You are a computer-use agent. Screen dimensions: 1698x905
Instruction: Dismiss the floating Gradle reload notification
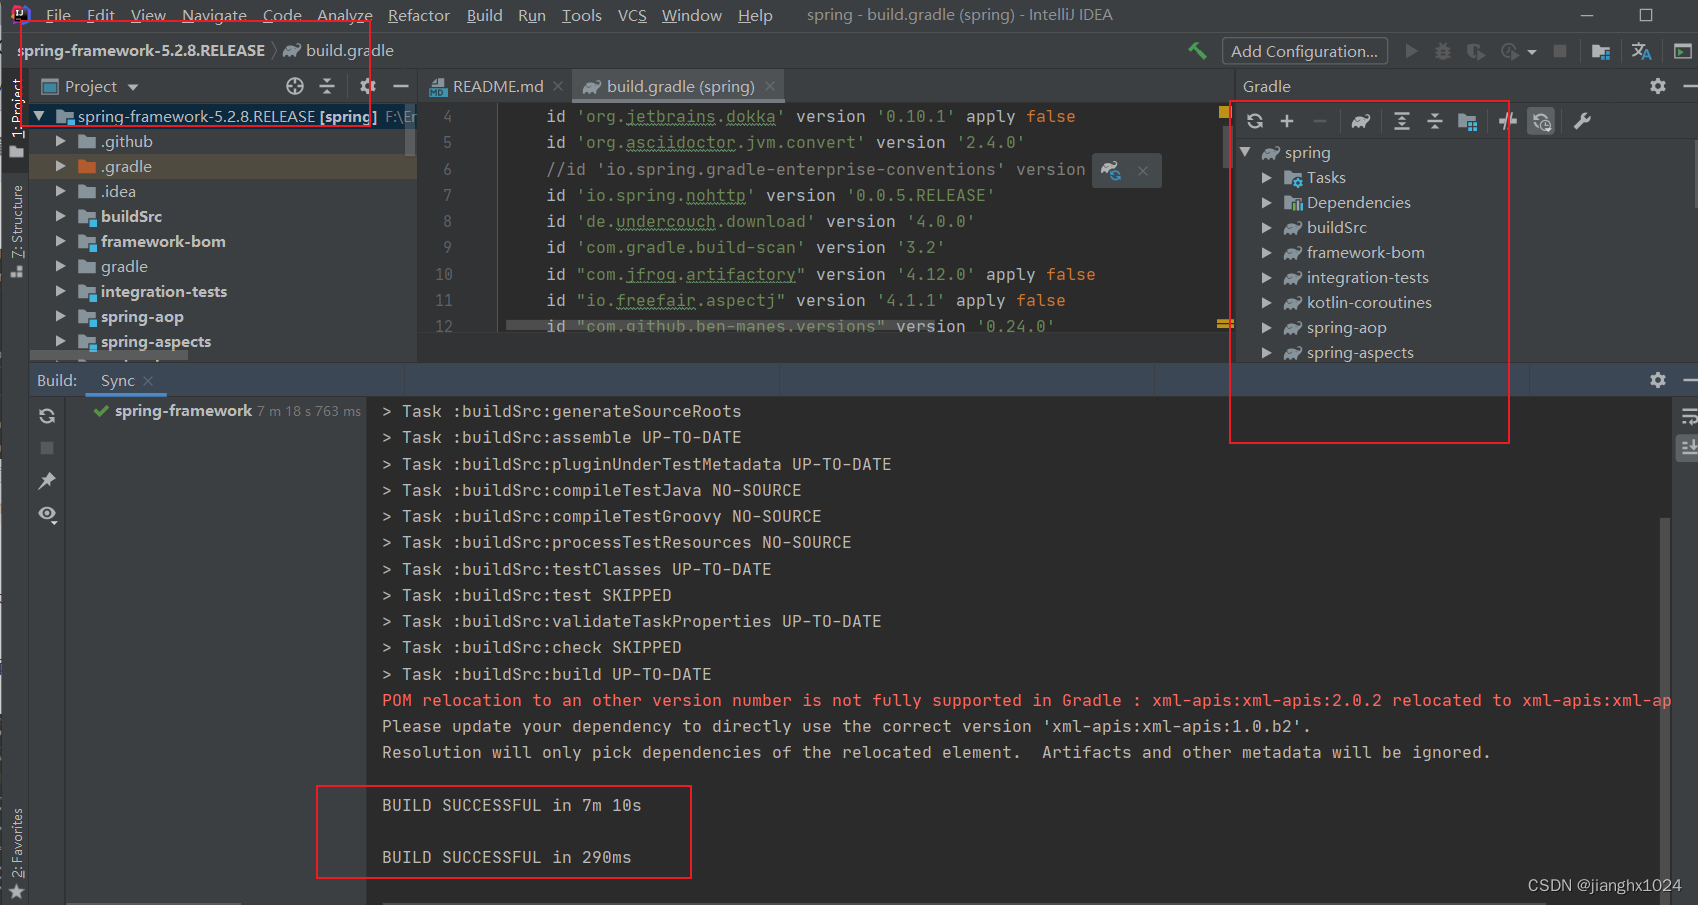[1142, 171]
